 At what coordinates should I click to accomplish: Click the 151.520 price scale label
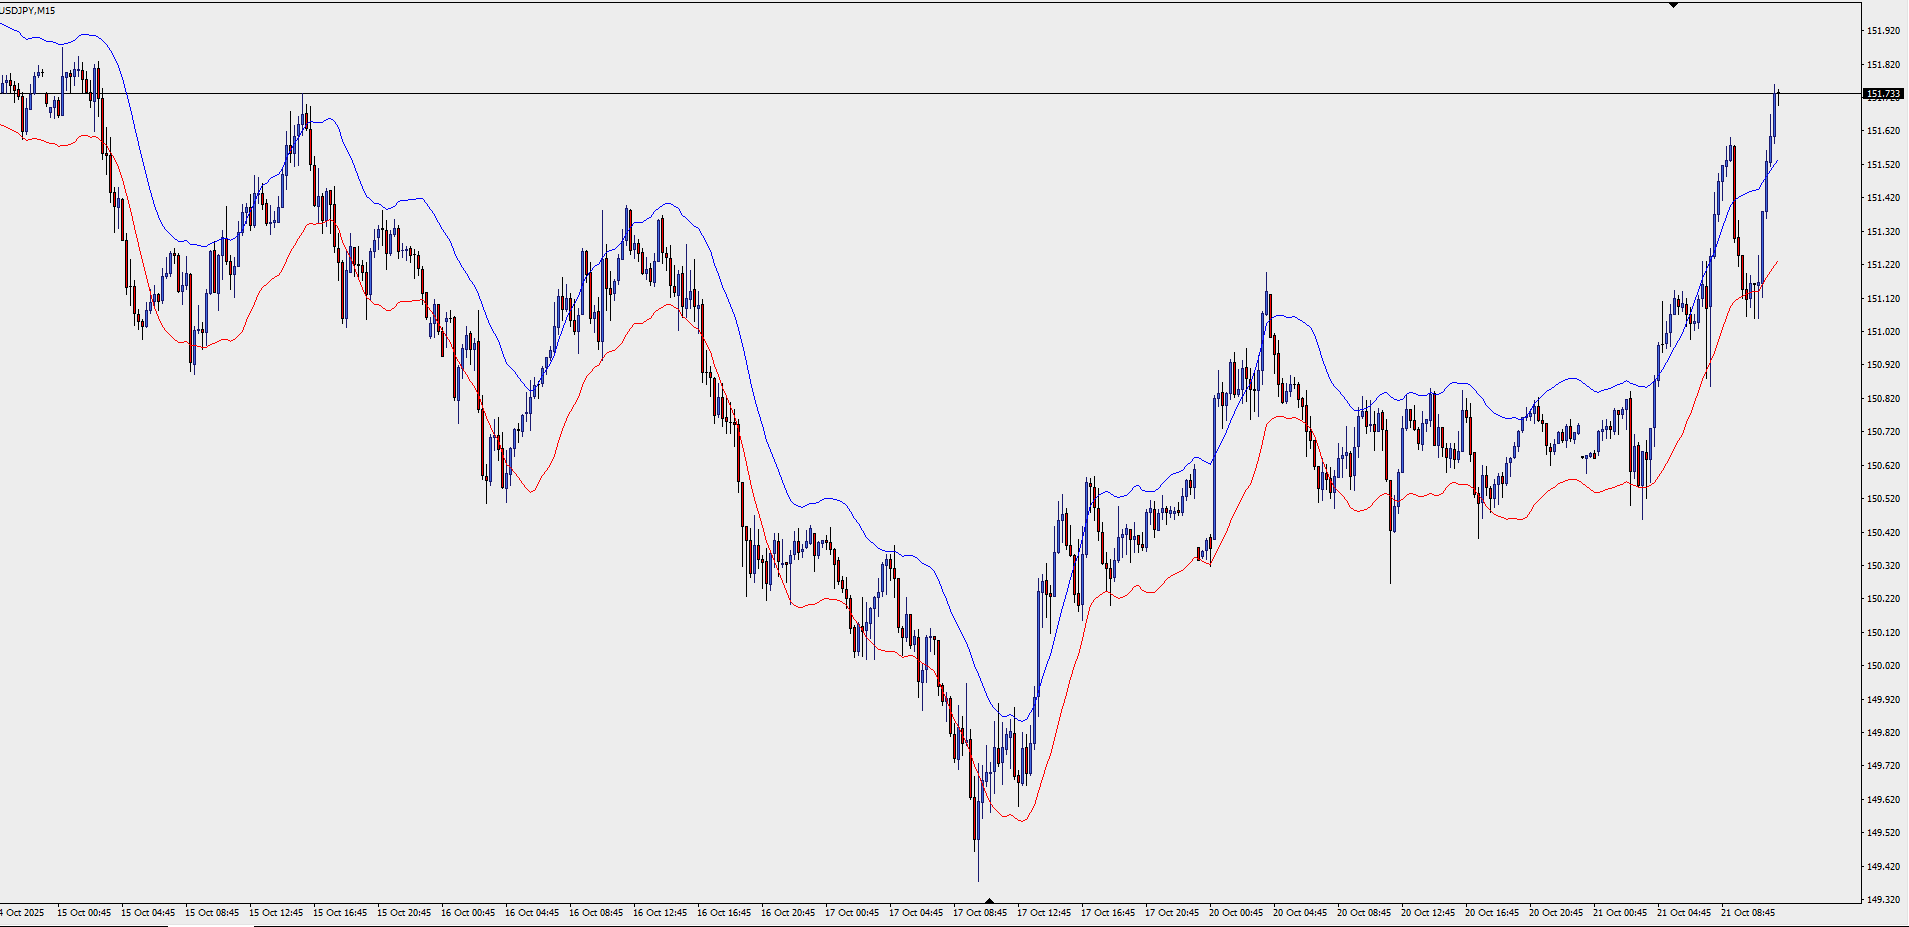click(x=1883, y=165)
